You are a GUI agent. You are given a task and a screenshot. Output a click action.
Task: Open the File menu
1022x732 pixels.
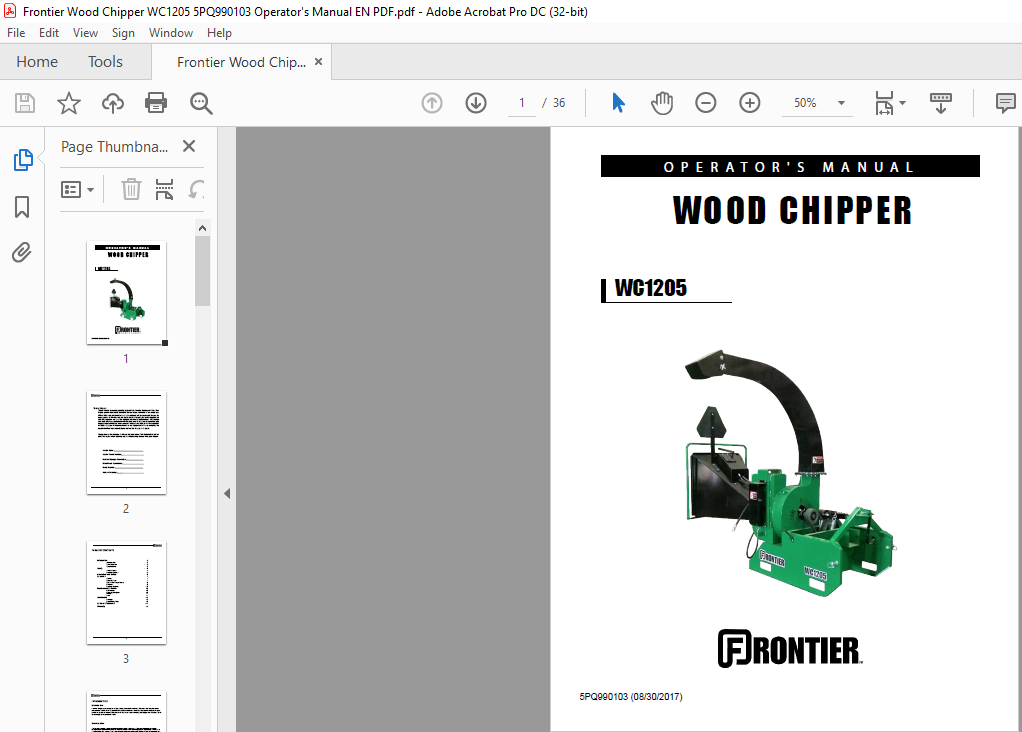16,33
